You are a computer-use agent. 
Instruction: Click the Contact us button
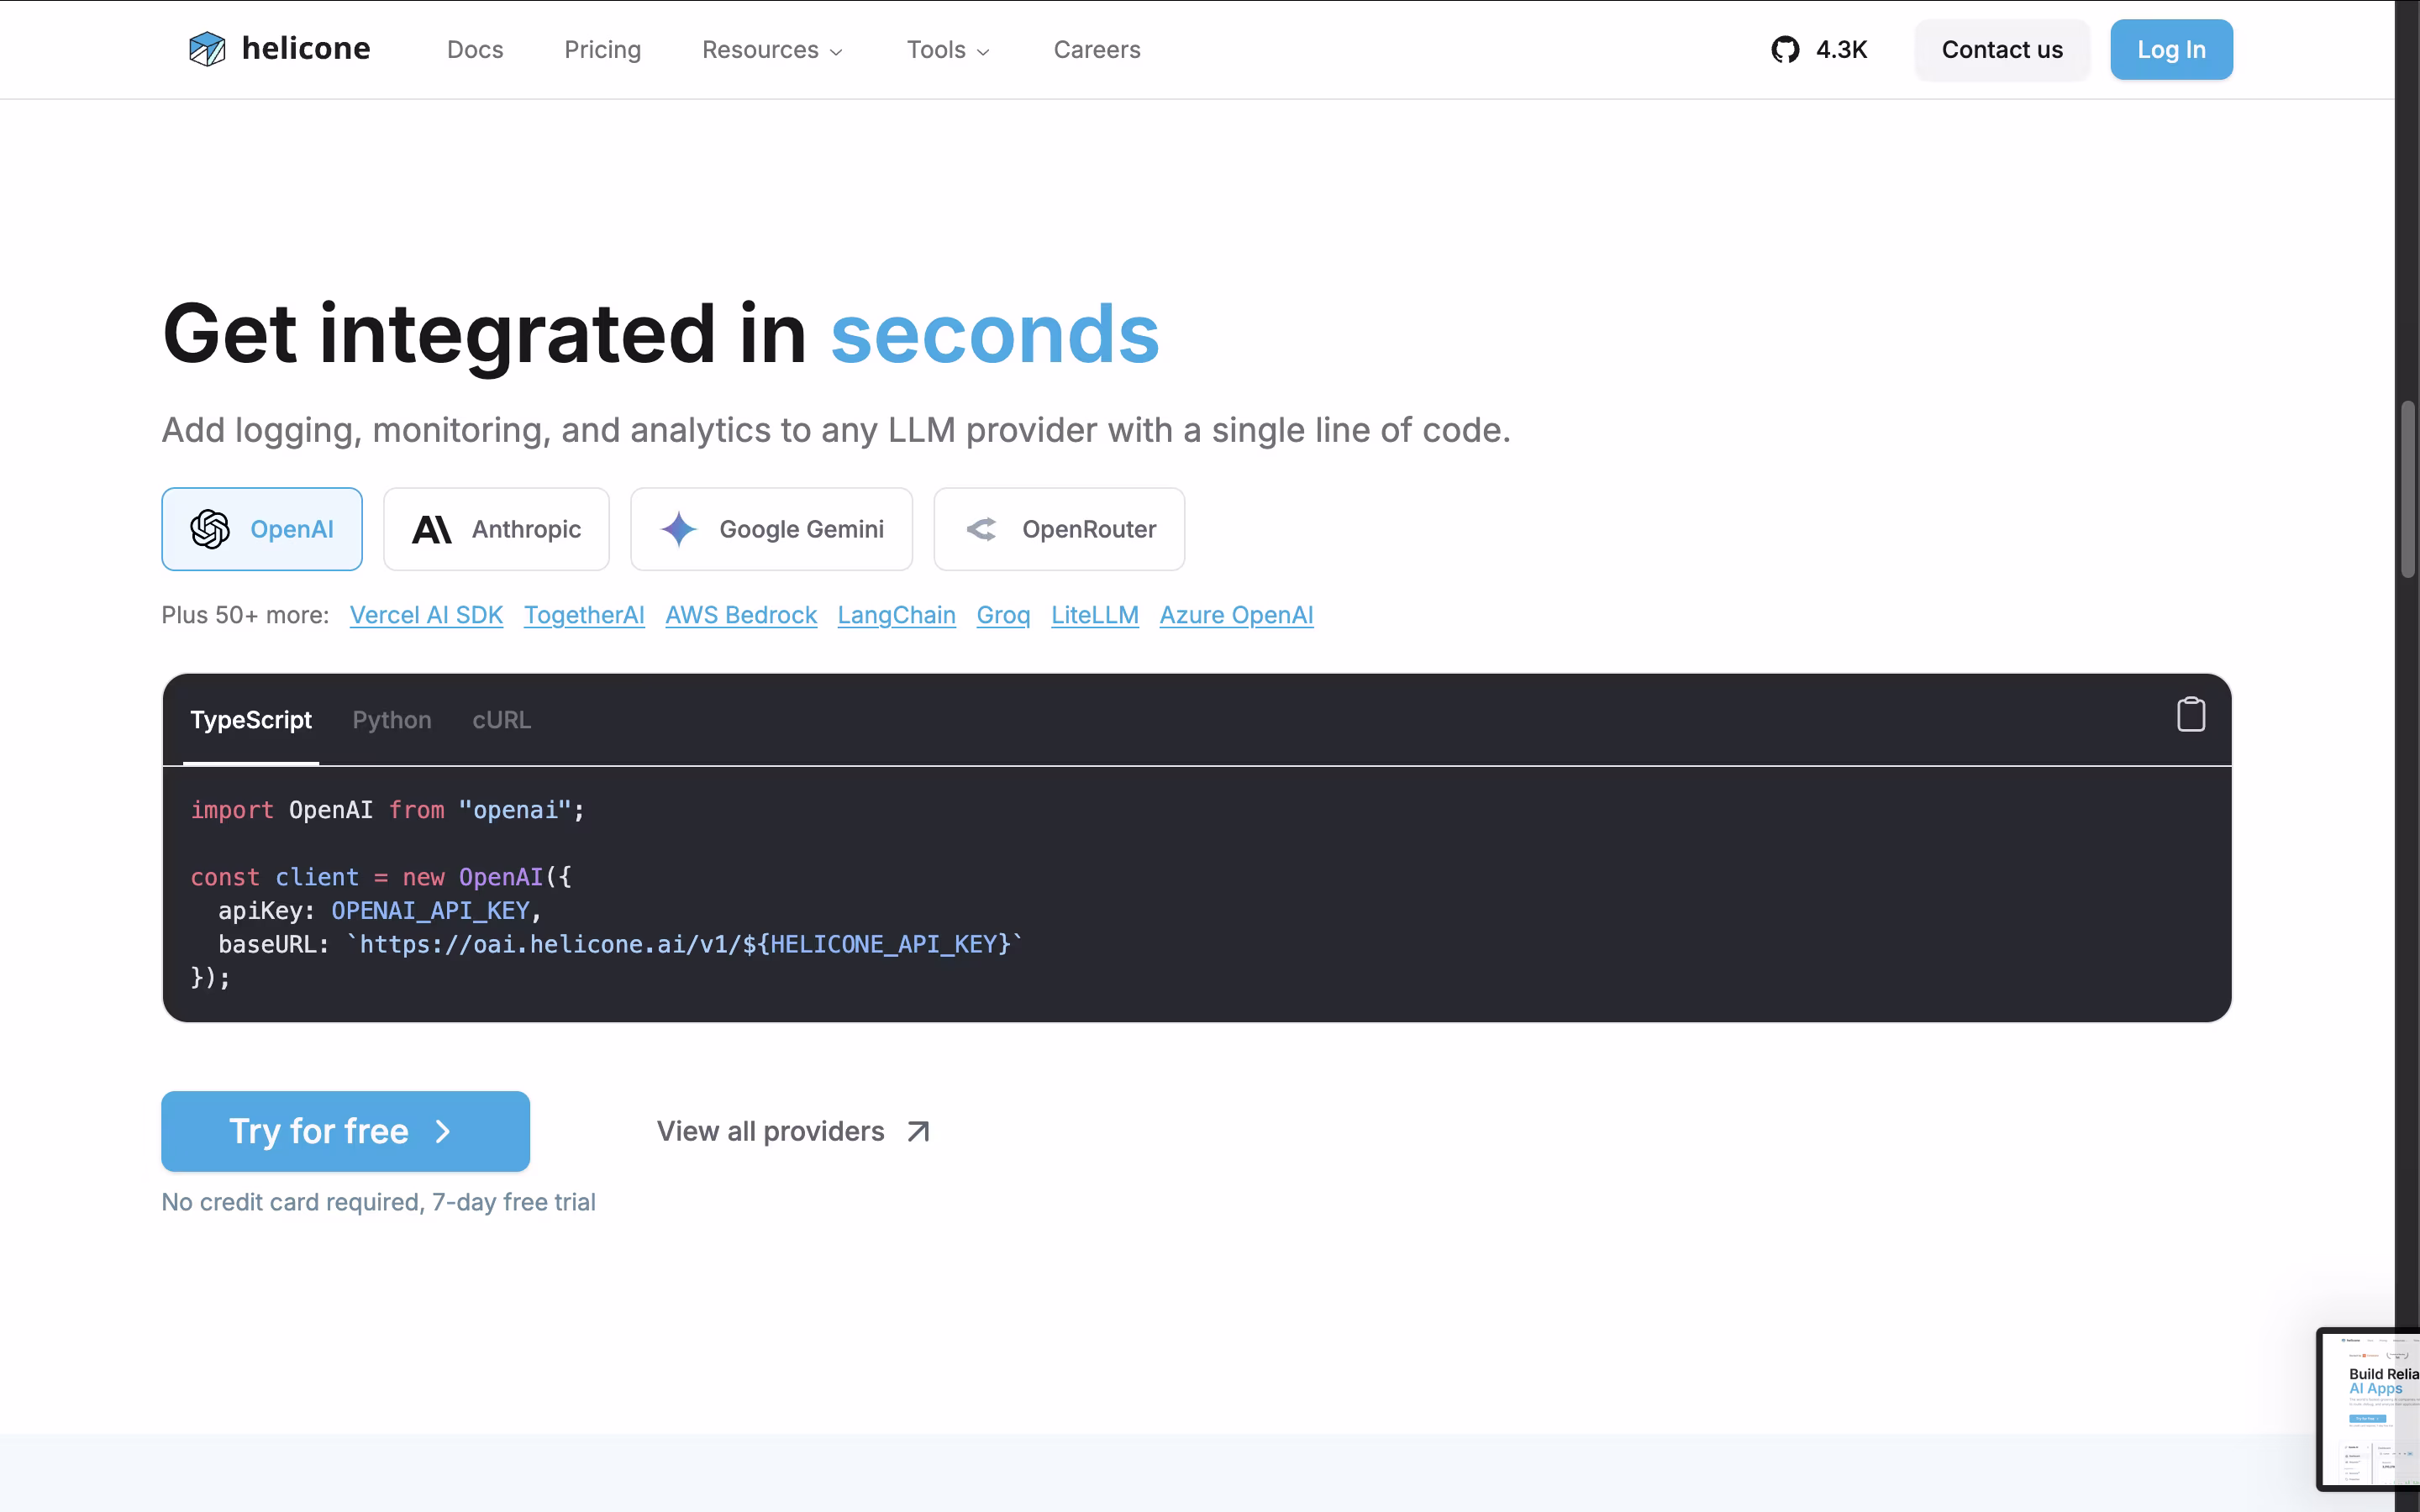click(x=2002, y=49)
